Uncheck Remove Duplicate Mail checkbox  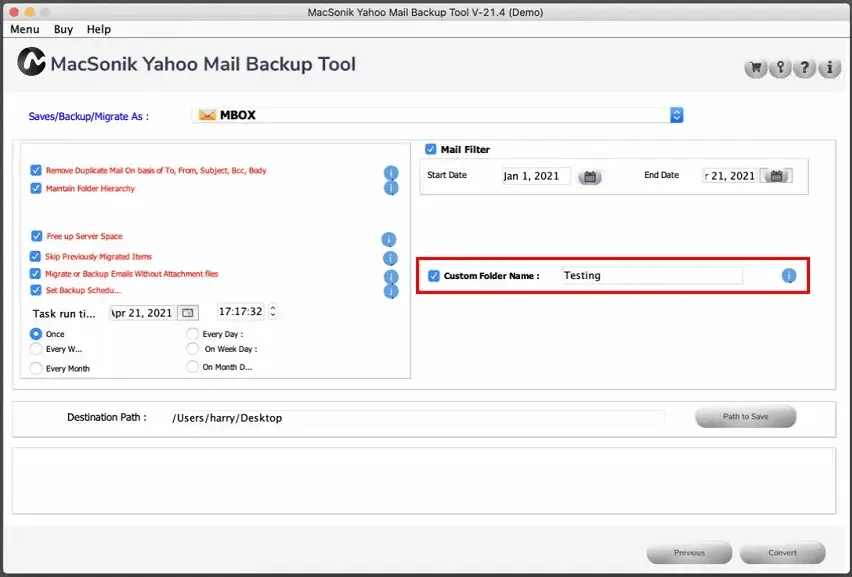point(36,170)
